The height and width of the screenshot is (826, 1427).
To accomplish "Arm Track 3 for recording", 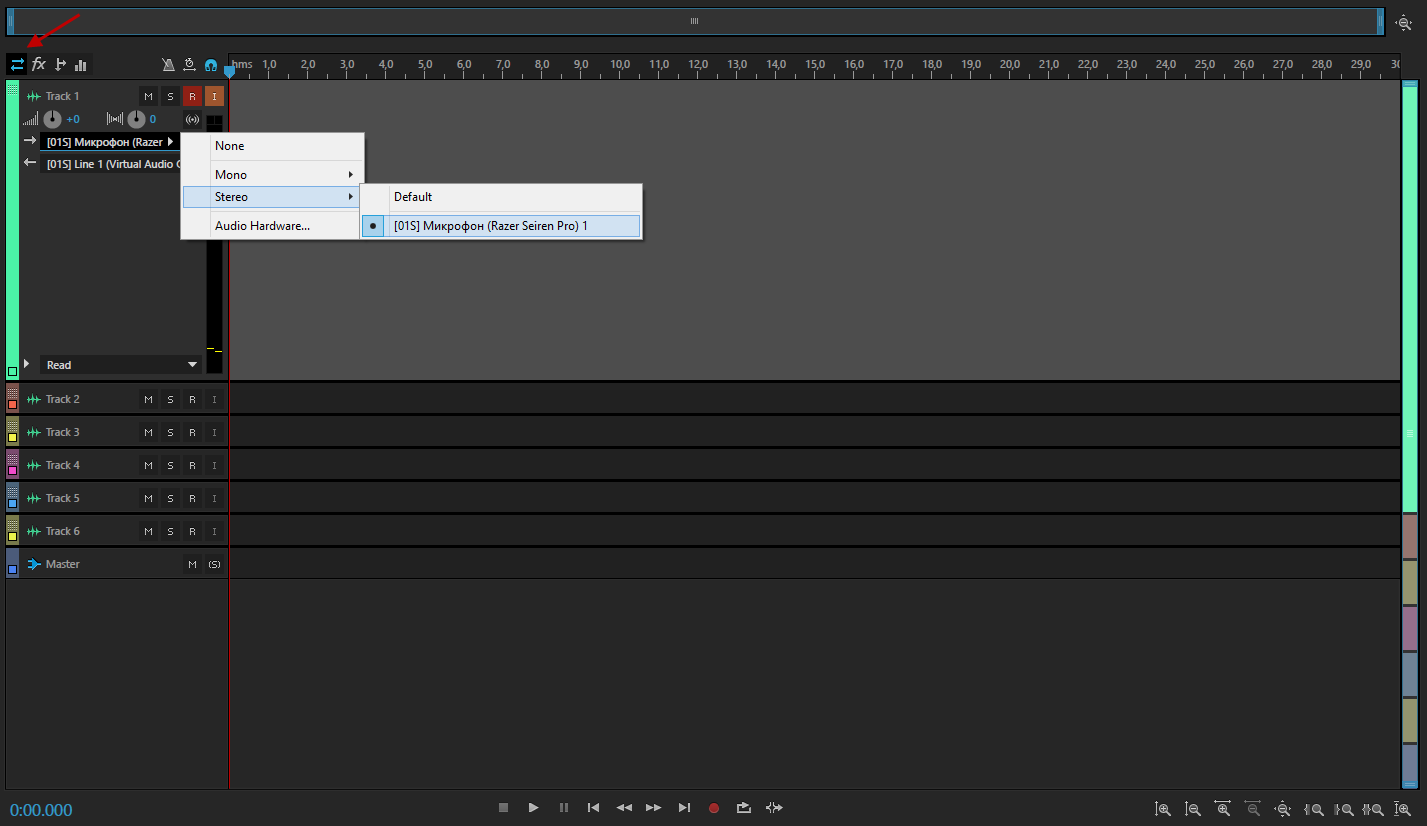I will point(192,432).
